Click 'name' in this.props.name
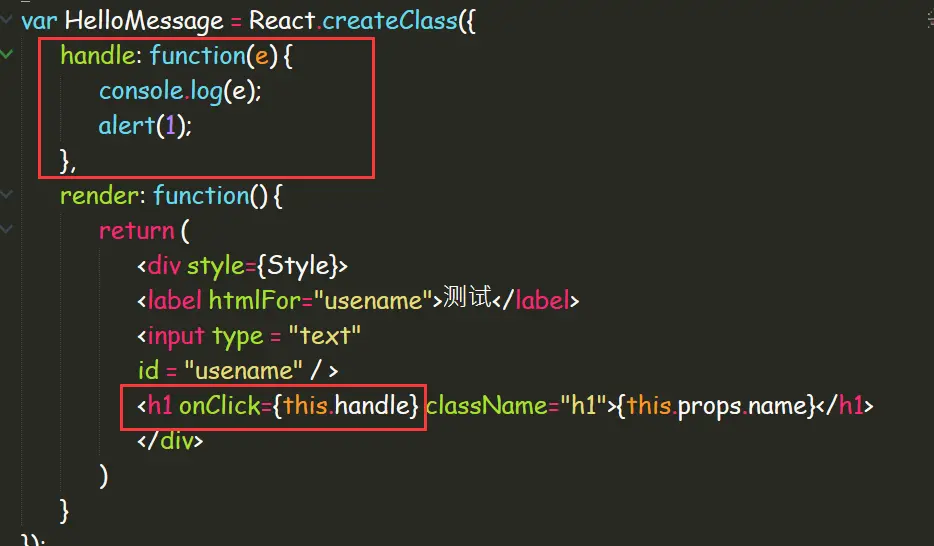Viewport: 934px width, 546px height. tap(777, 406)
